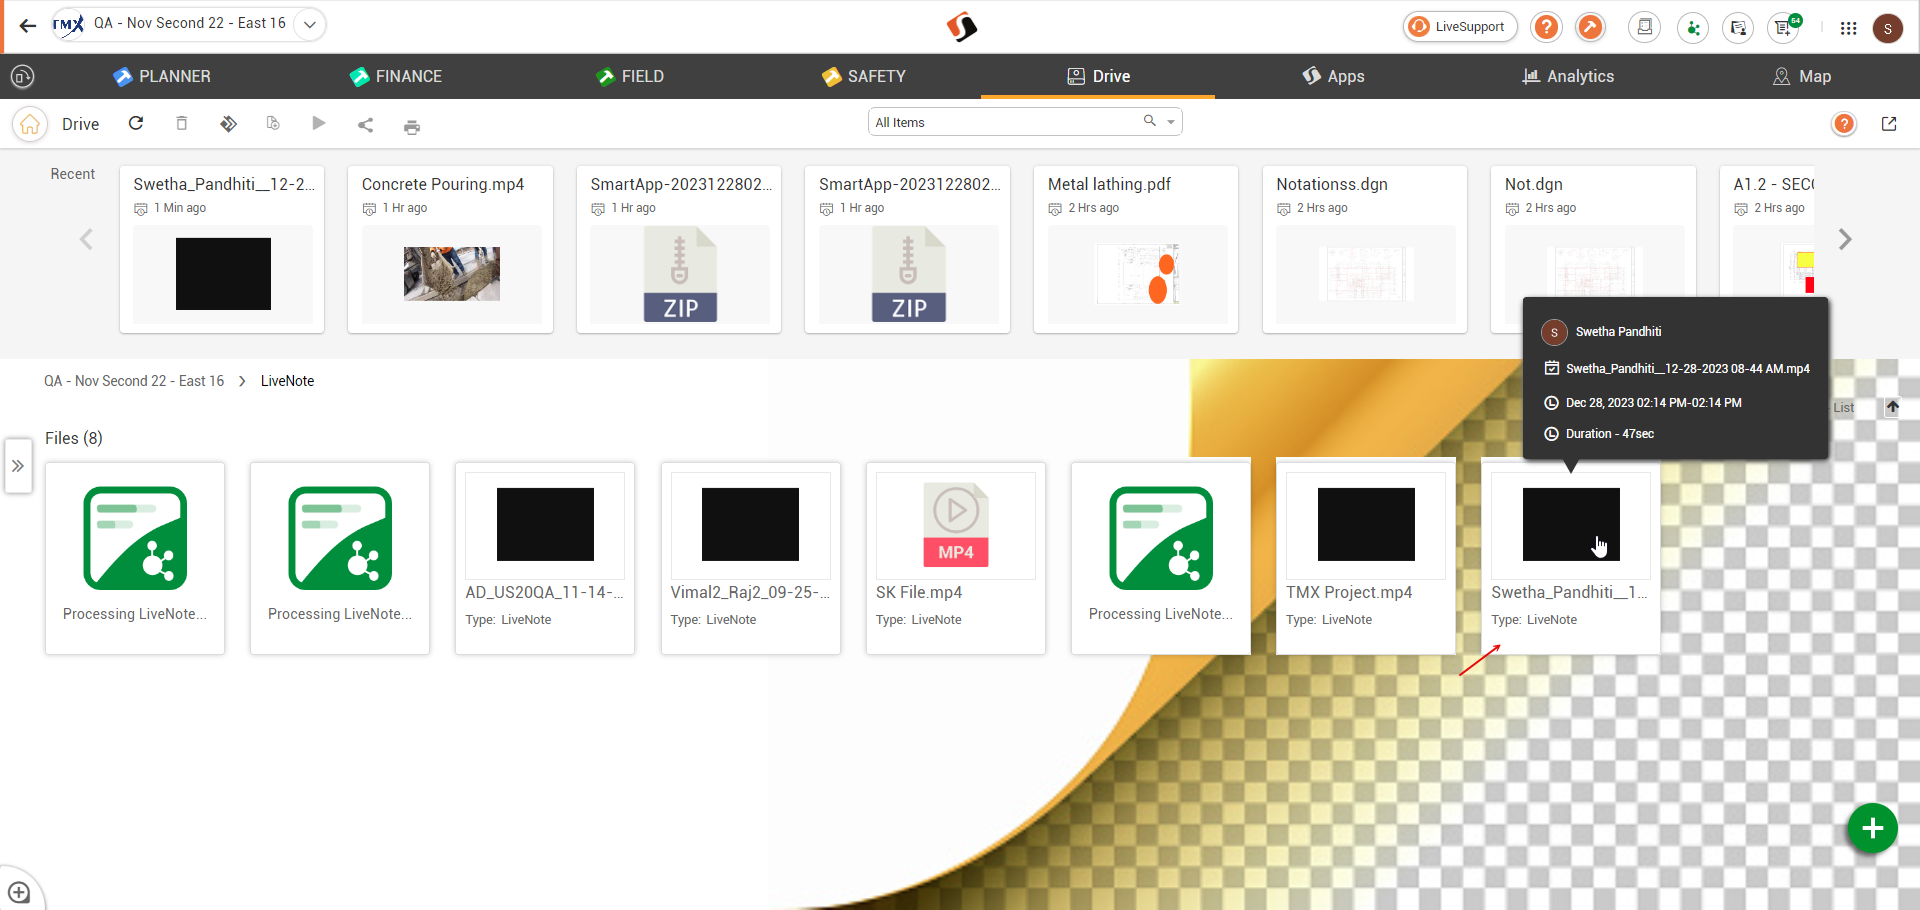Click the delete trash icon in toolbar
The image size is (1920, 910).
(182, 123)
